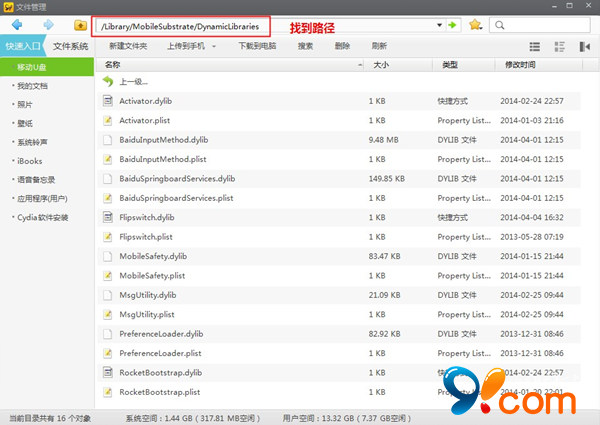Switch to details view icon
600x425 pixels.
[560, 47]
